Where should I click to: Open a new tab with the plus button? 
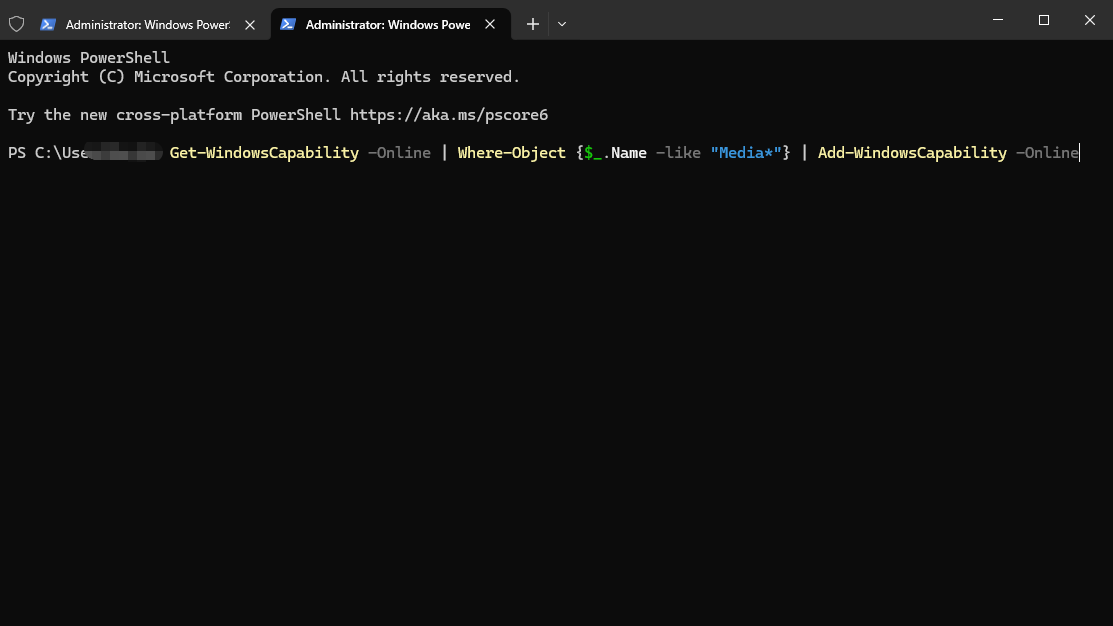click(532, 24)
